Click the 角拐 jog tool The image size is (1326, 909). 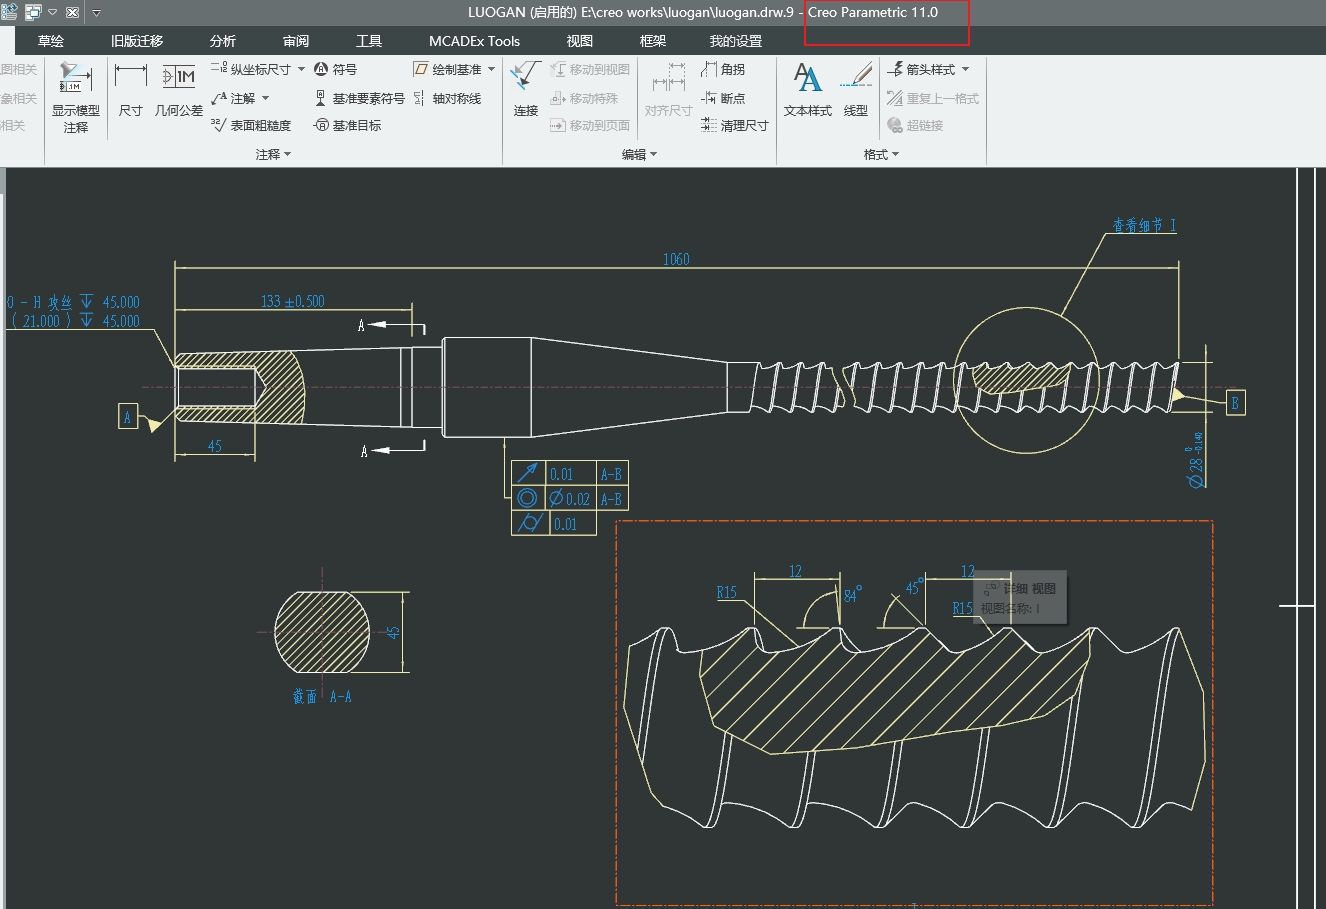click(723, 69)
